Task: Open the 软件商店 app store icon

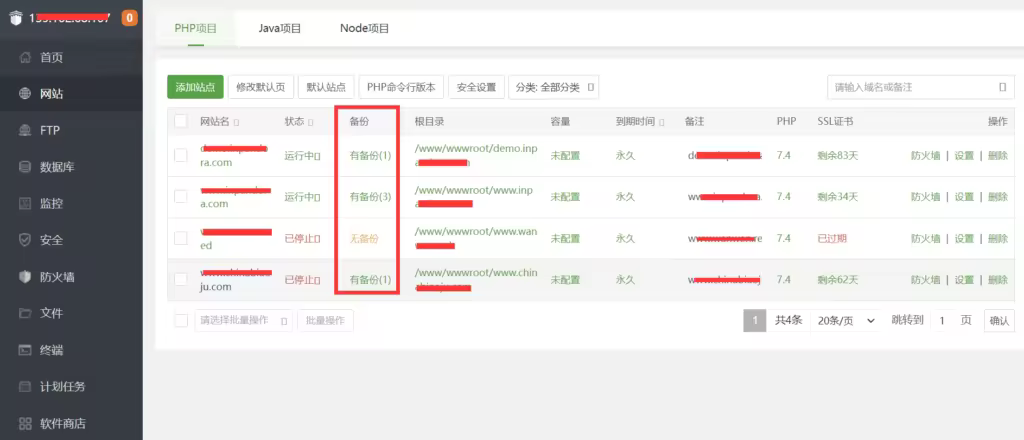Action: (25, 424)
